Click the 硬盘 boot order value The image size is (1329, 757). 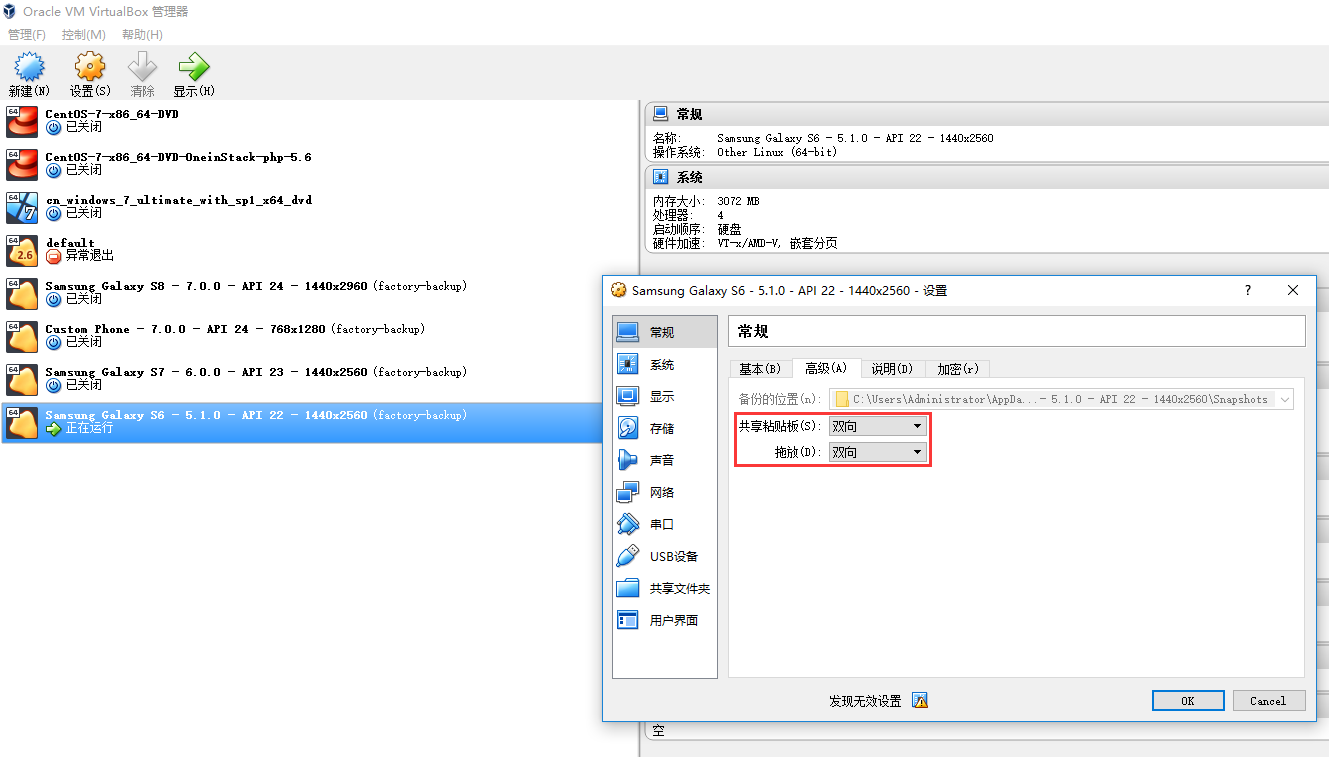pyautogui.click(x=729, y=229)
